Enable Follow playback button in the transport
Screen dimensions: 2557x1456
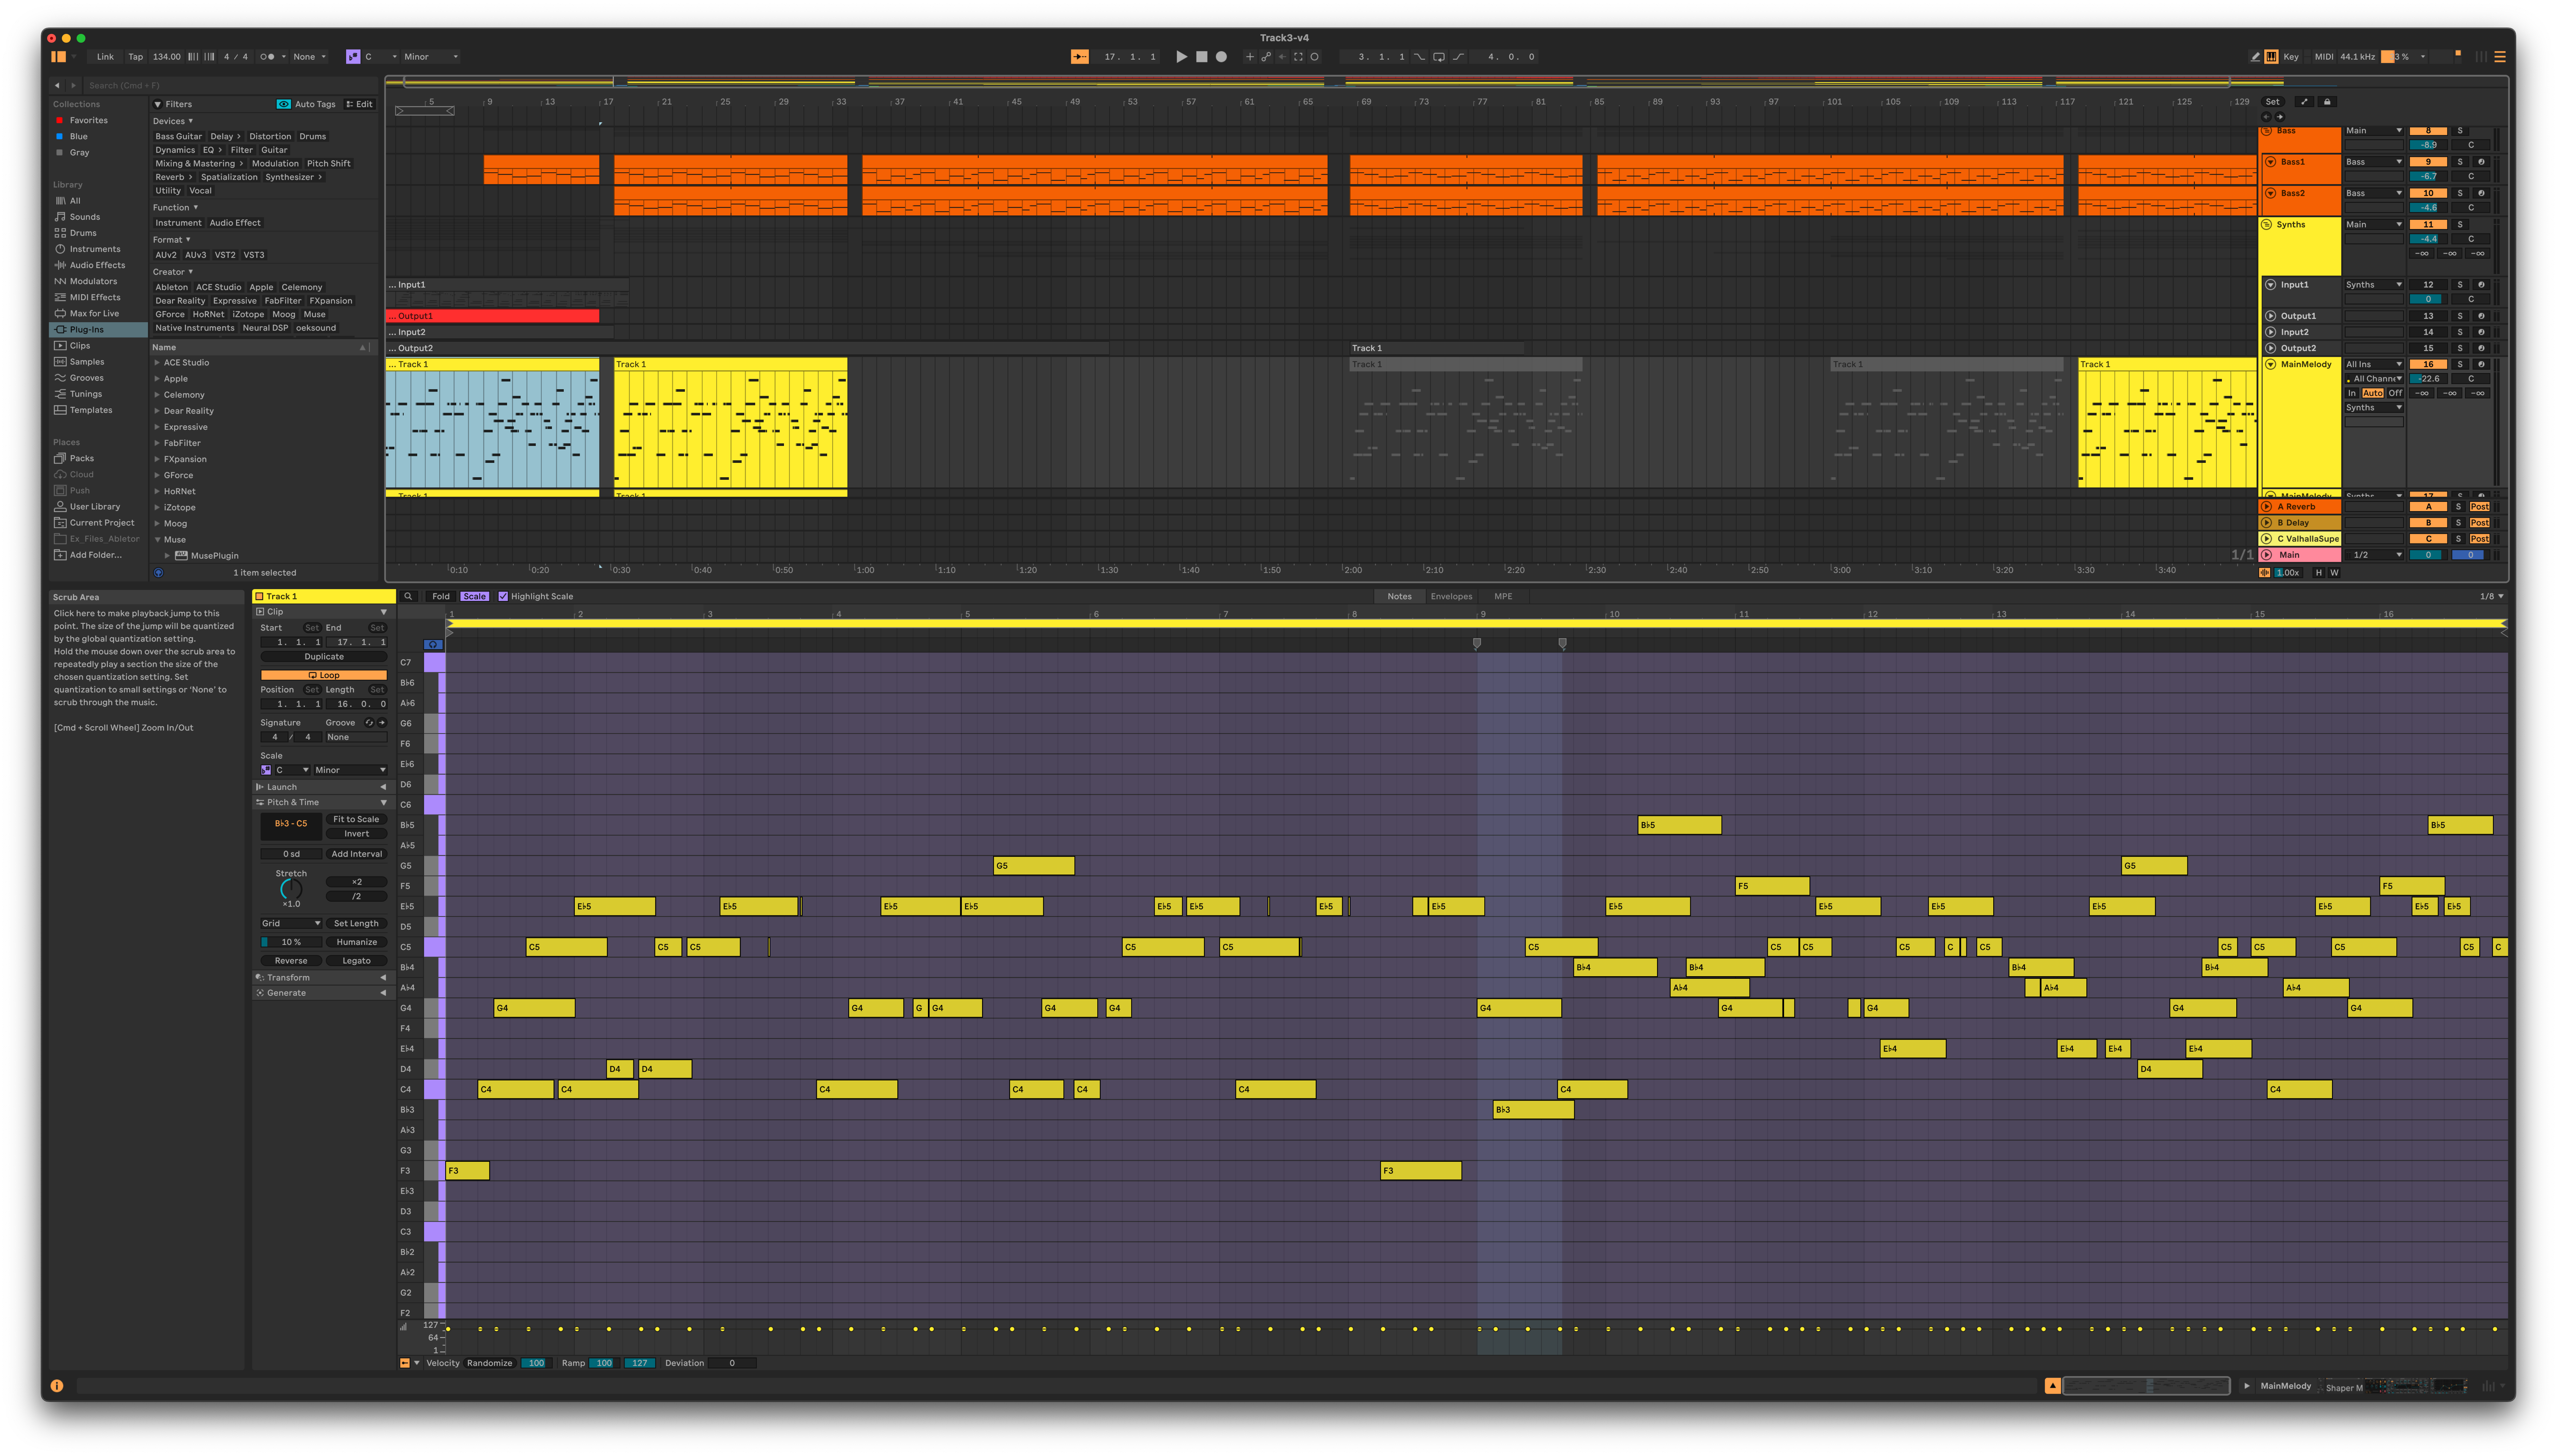tap(1080, 57)
